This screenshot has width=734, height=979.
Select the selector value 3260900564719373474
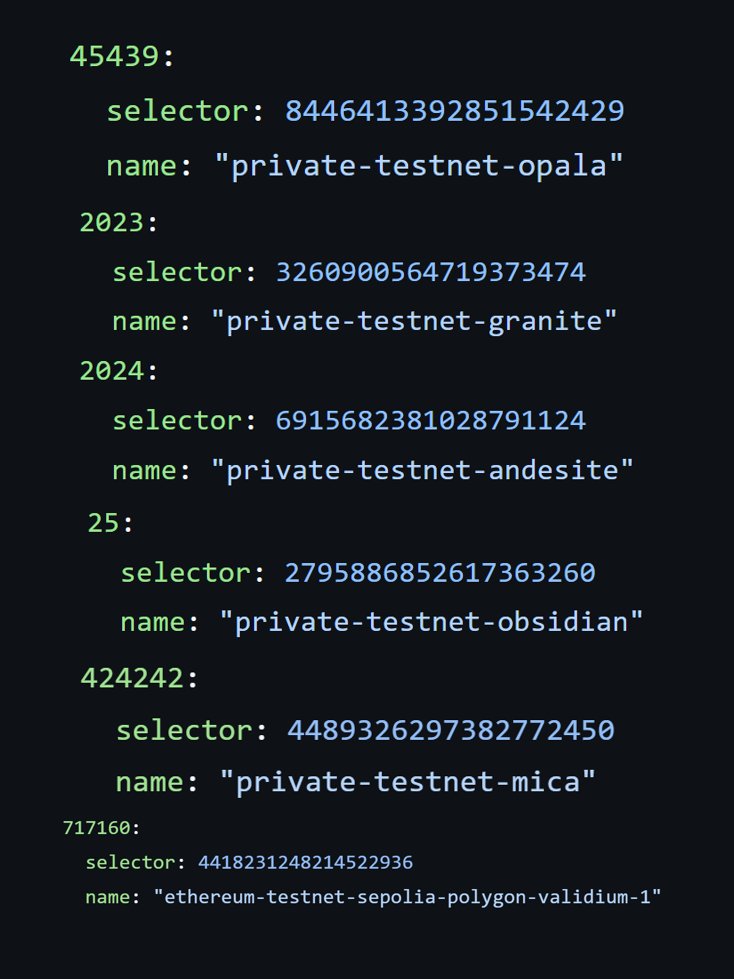tap(431, 272)
